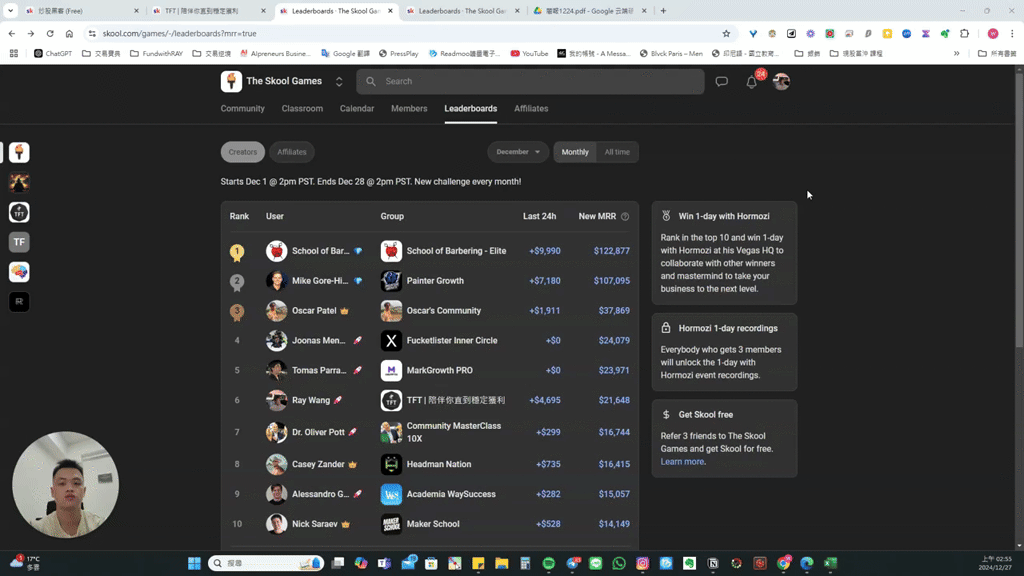
Task: Click the taskbar search box
Action: click(266, 563)
